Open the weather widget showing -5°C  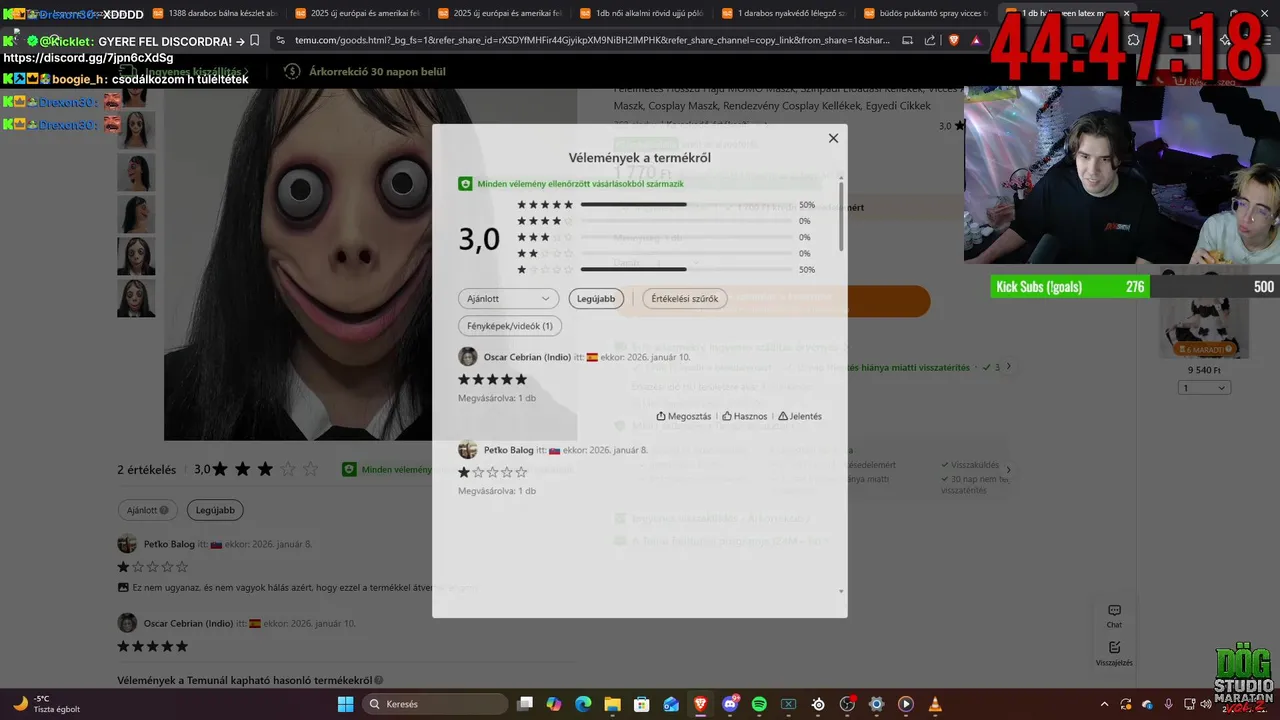(44, 704)
